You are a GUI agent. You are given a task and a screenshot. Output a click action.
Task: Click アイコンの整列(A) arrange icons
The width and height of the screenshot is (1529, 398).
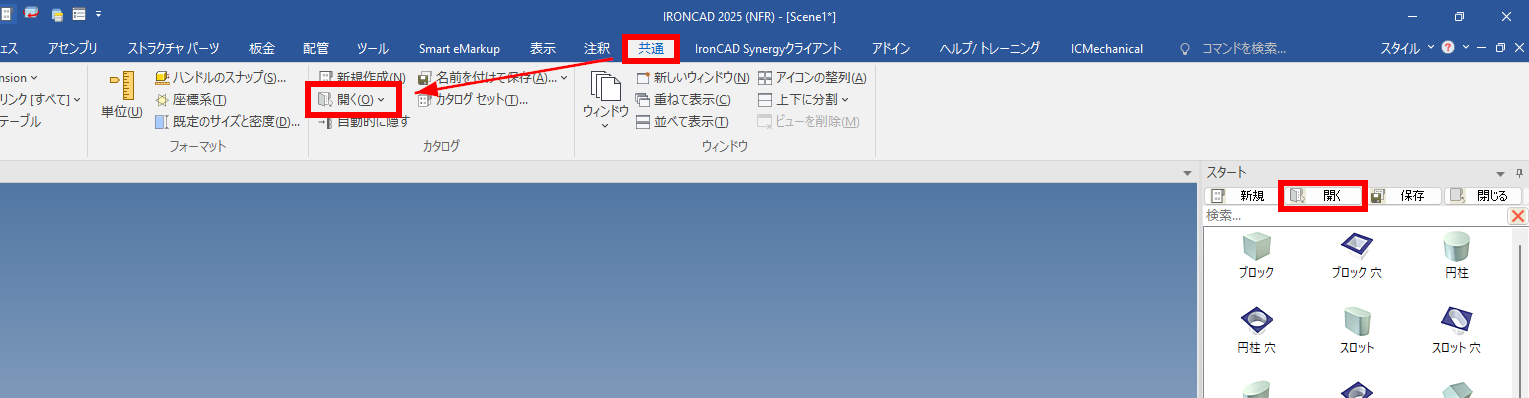[811, 77]
